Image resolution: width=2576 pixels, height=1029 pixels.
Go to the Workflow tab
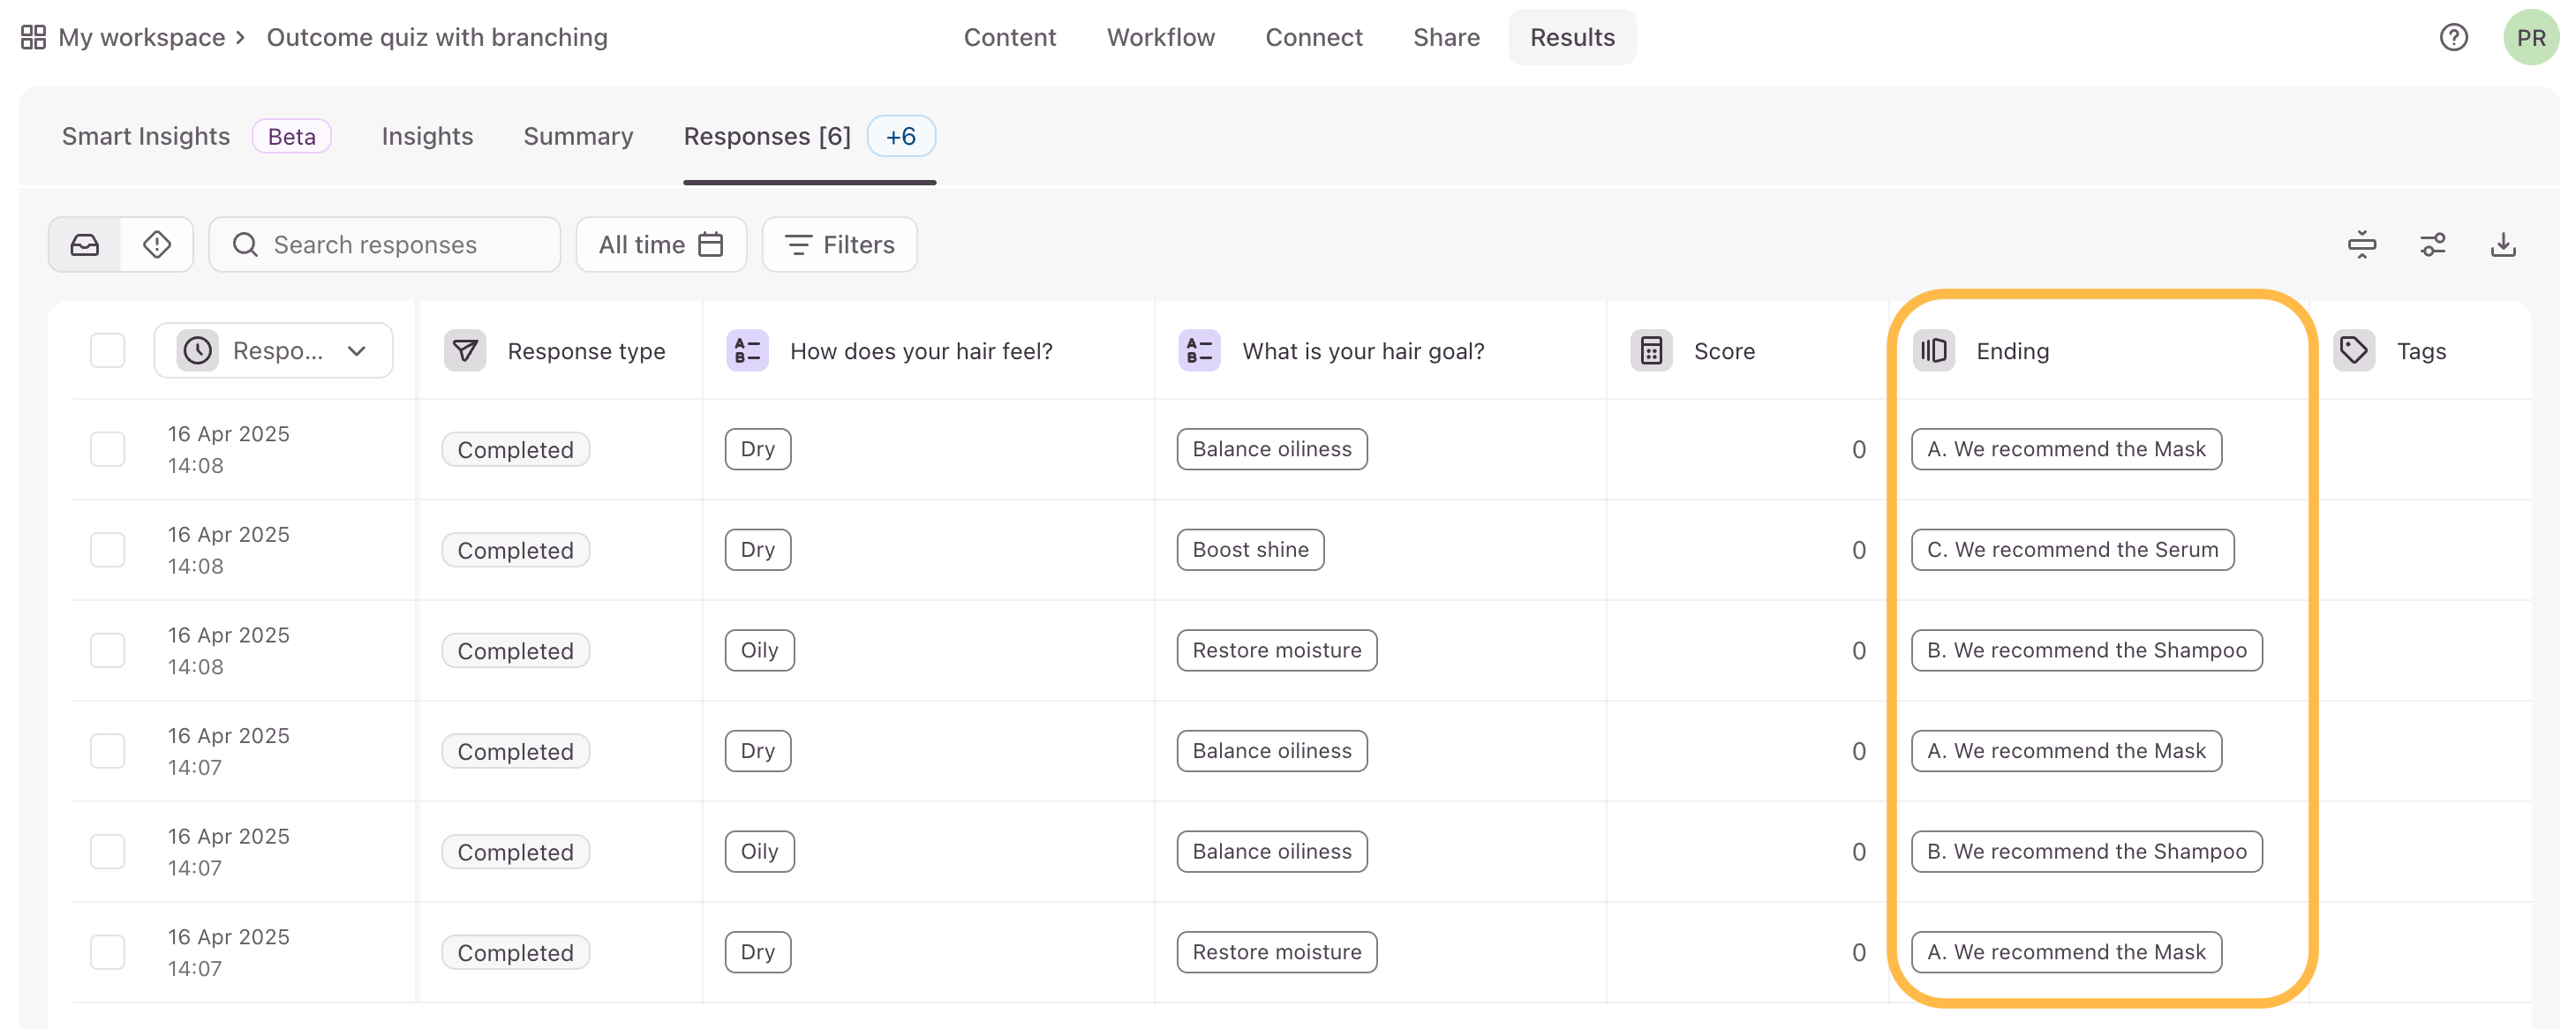click(1160, 37)
